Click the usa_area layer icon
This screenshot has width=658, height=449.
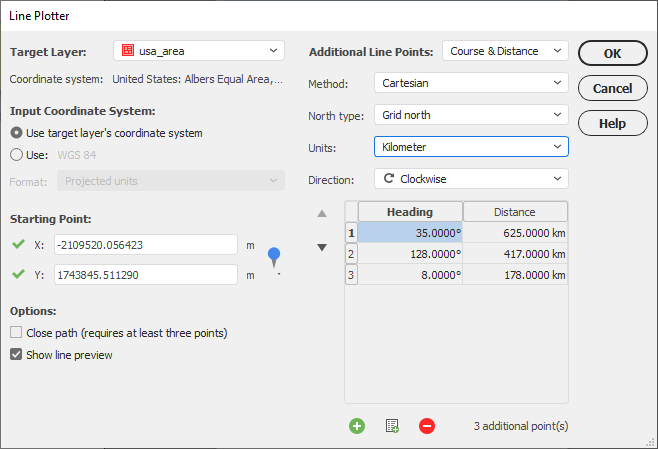(x=128, y=50)
